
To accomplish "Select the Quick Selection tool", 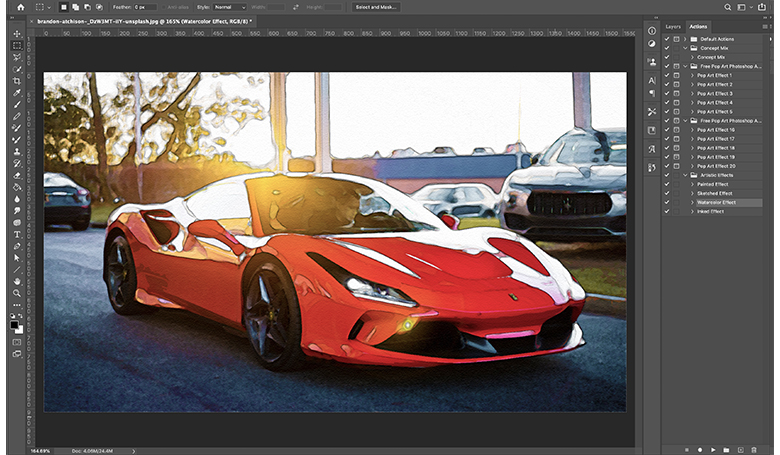I will (x=17, y=69).
